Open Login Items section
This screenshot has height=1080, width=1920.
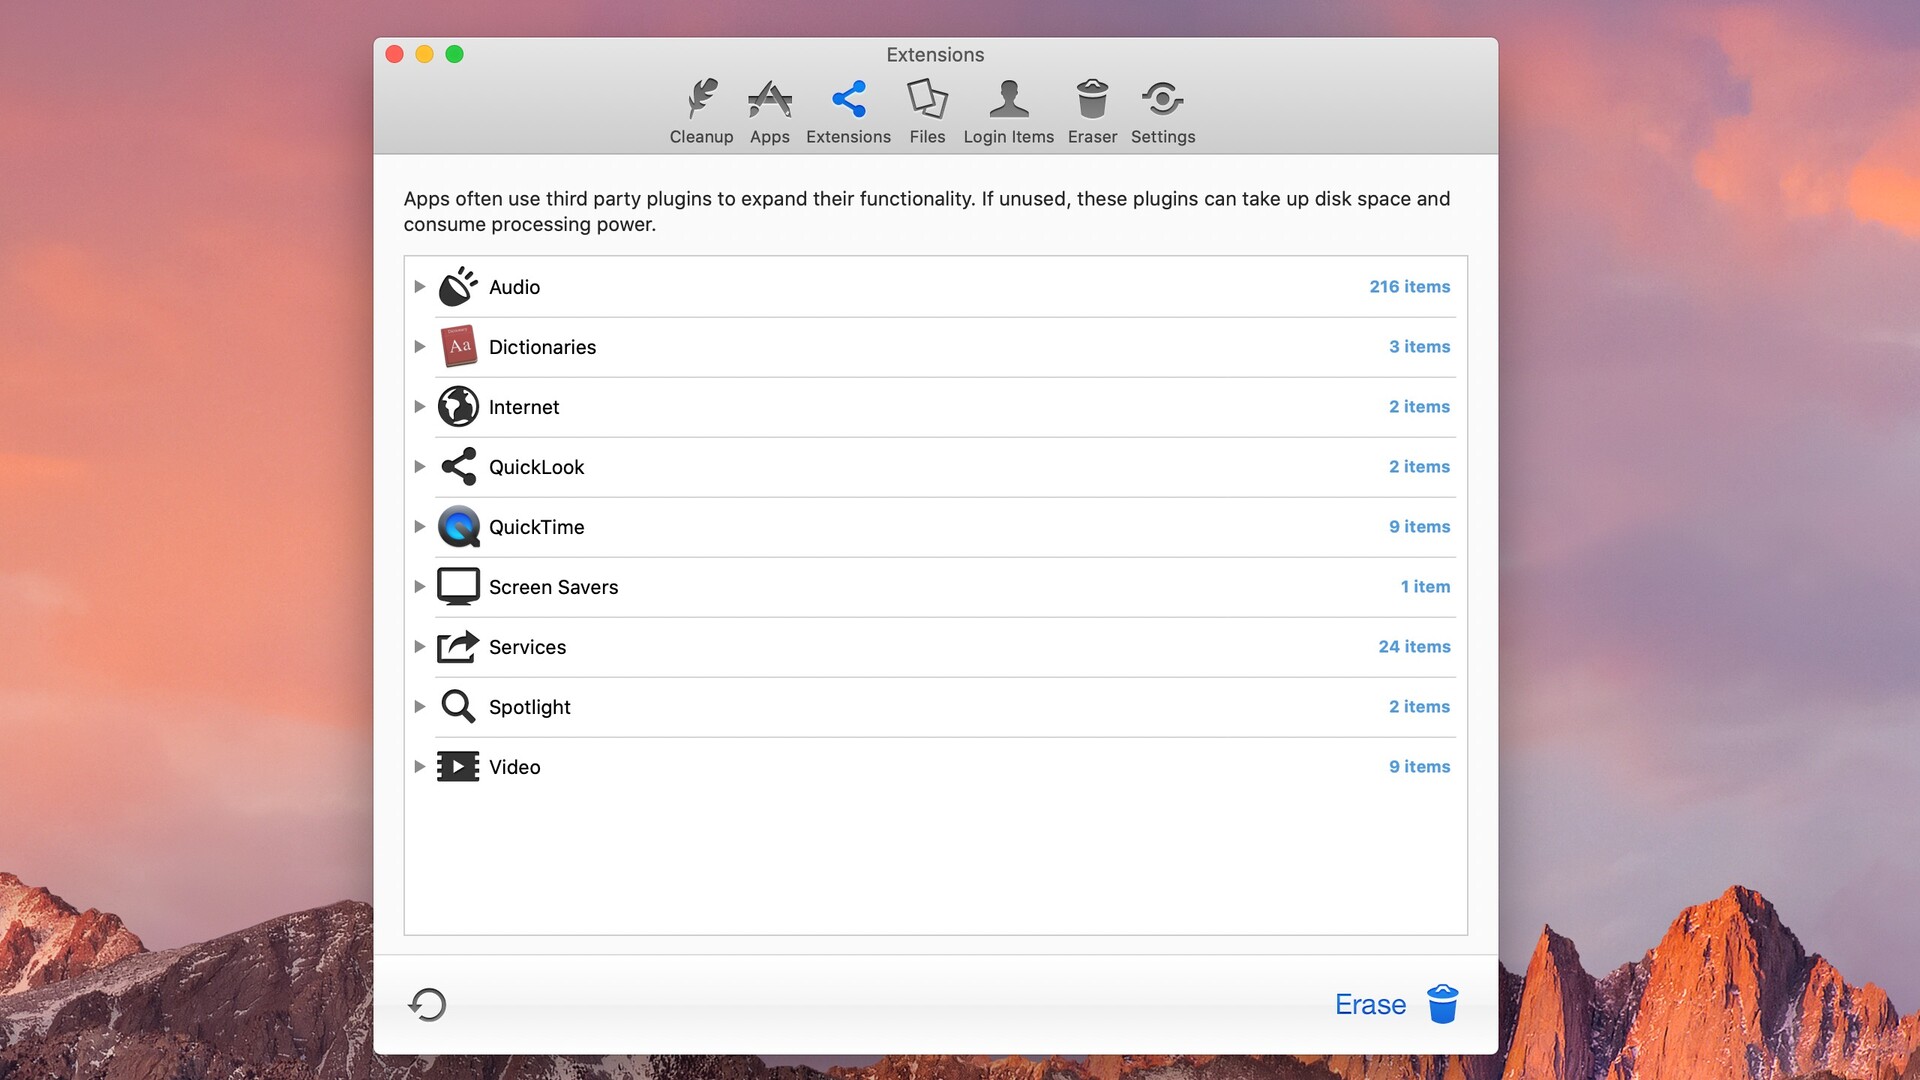coord(1009,111)
